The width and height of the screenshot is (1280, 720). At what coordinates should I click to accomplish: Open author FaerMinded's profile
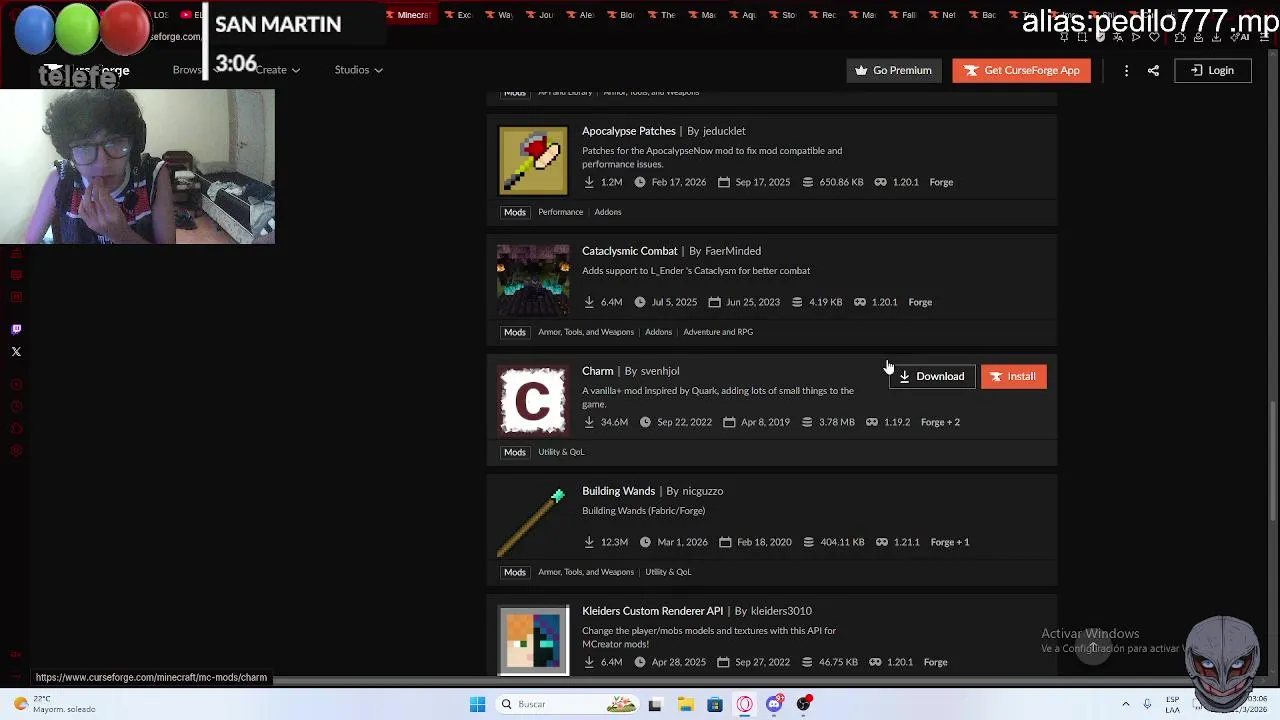pyautogui.click(x=733, y=251)
